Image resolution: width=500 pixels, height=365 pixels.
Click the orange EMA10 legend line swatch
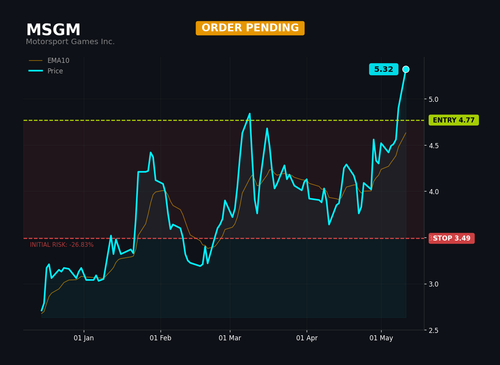point(36,61)
